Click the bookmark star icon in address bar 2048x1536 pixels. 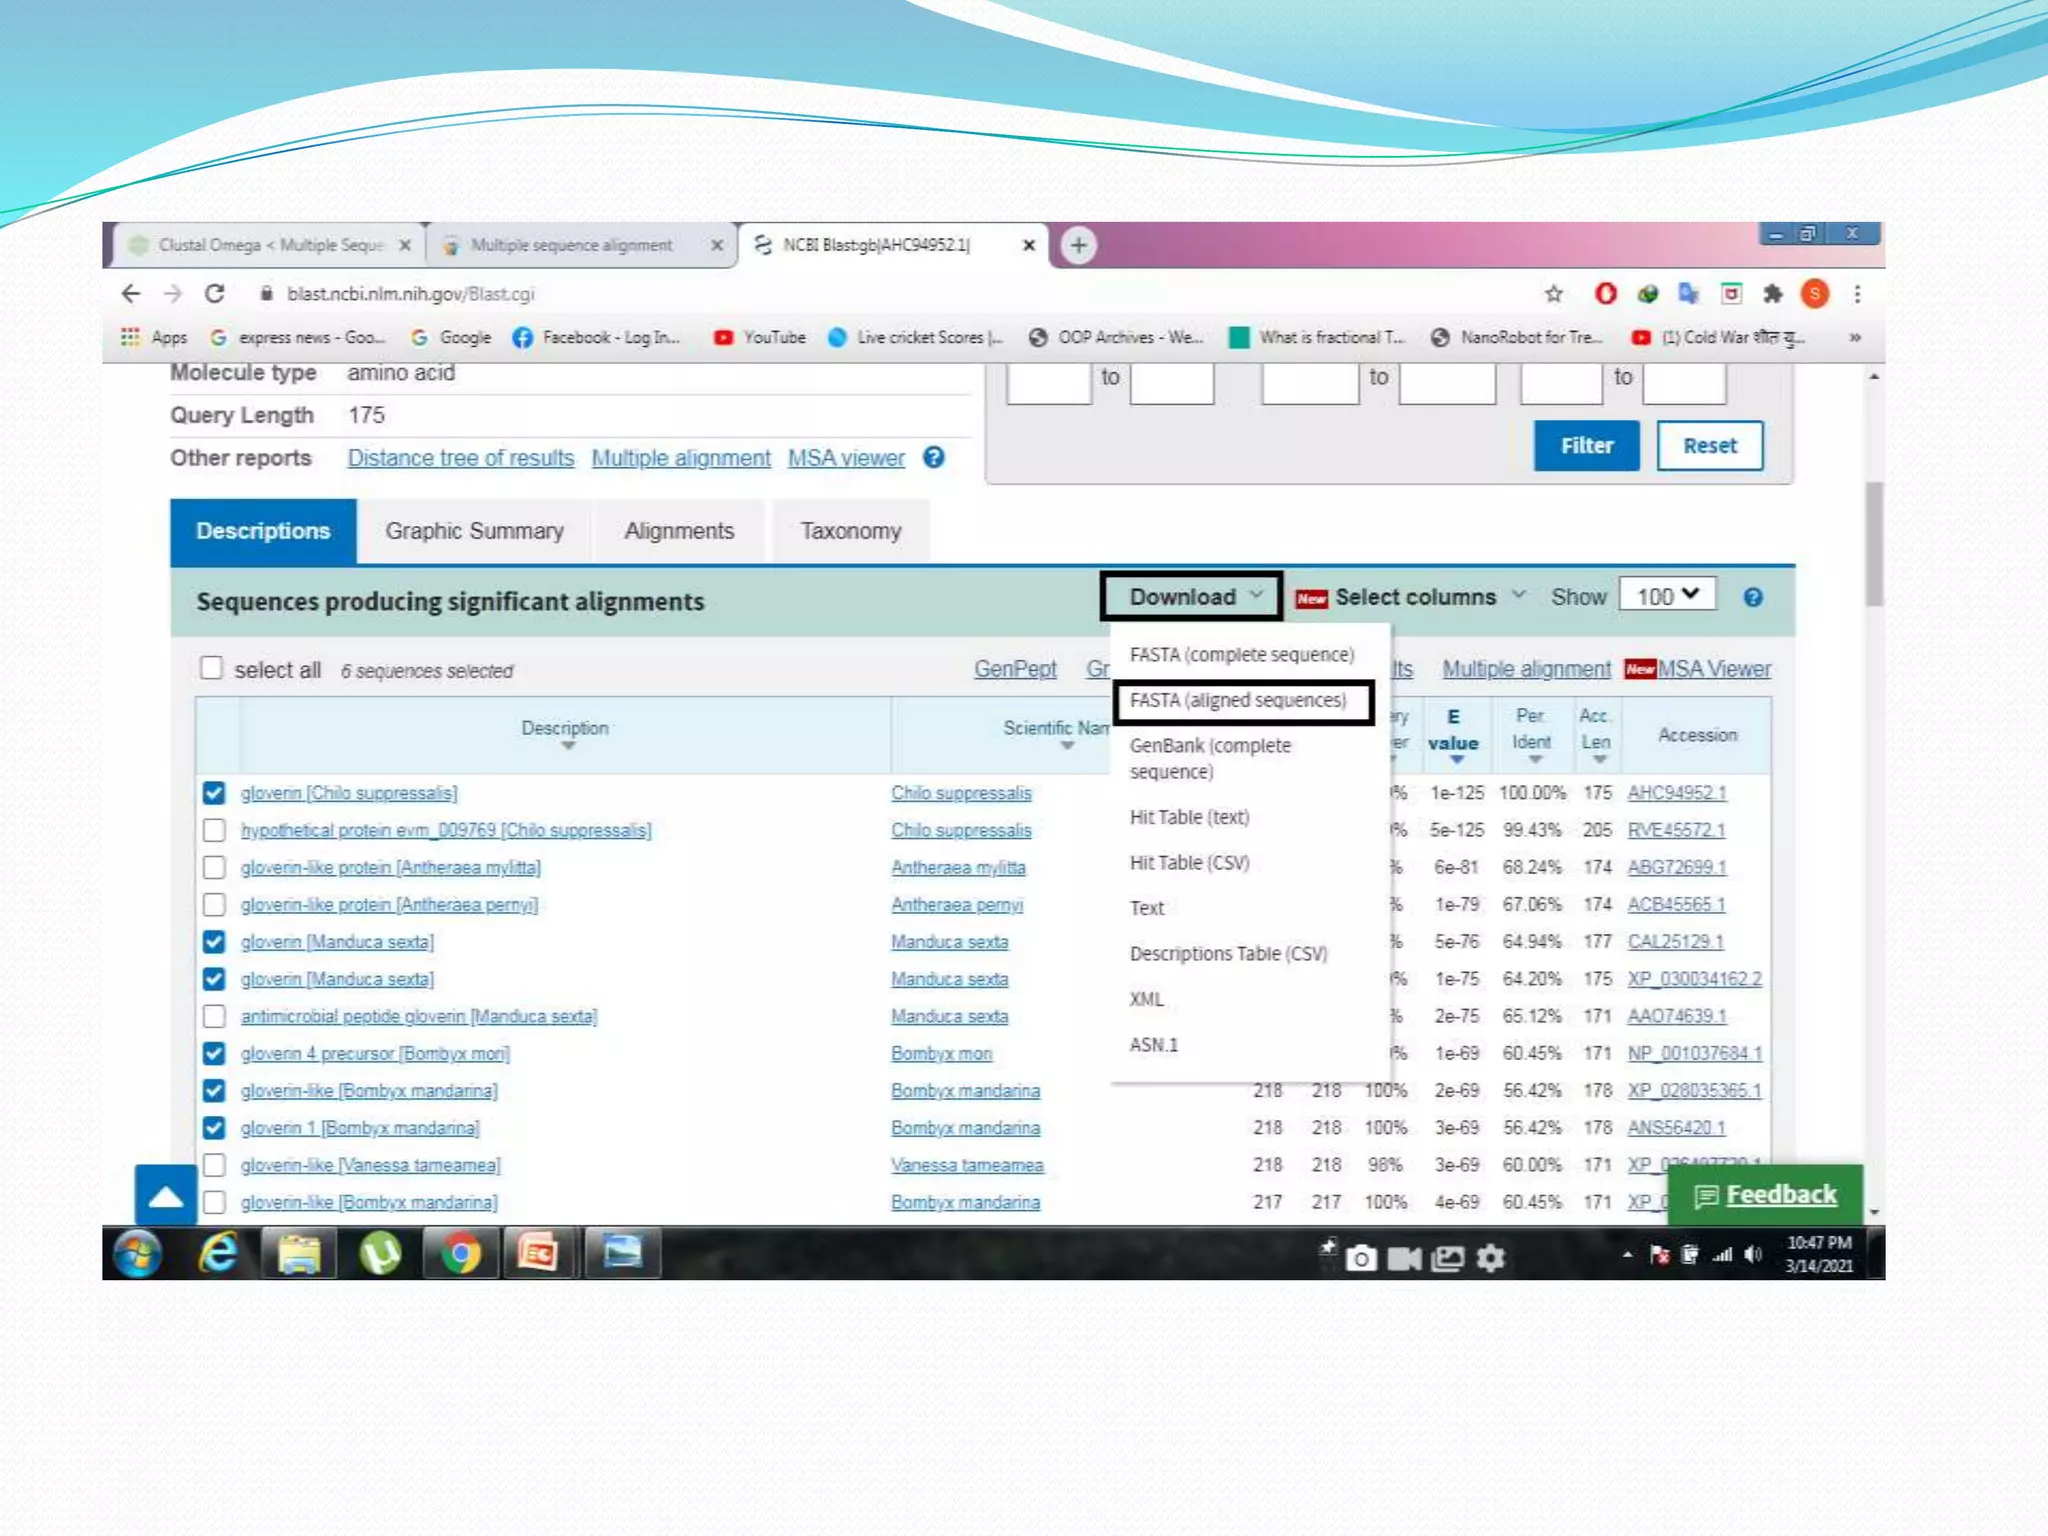click(x=1553, y=294)
